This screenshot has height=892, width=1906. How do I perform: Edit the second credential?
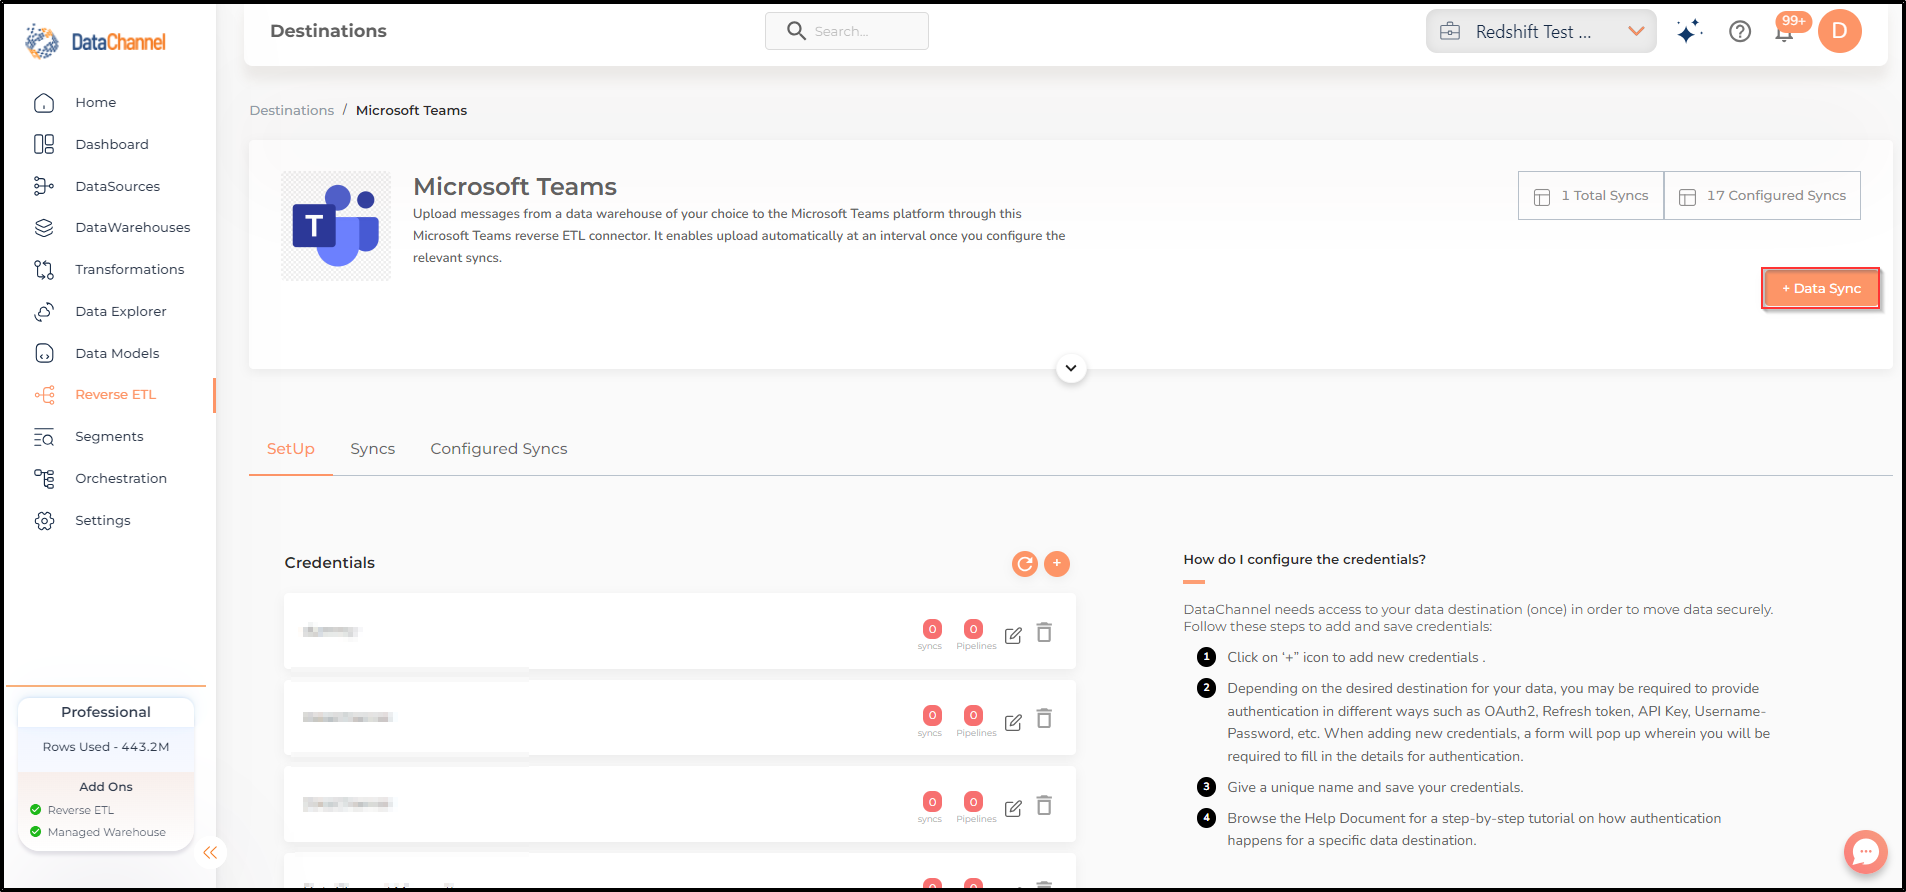point(1013,722)
